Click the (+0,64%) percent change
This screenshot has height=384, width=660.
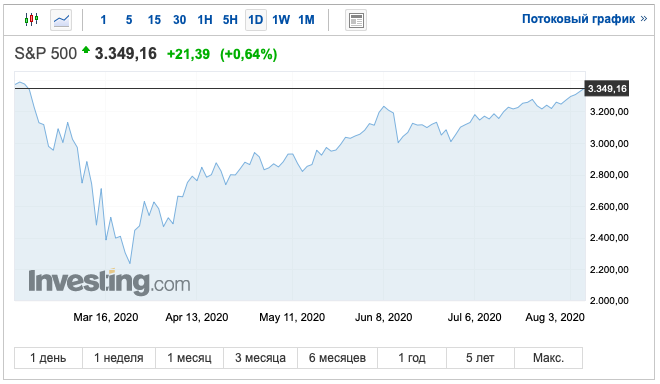pyautogui.click(x=248, y=54)
